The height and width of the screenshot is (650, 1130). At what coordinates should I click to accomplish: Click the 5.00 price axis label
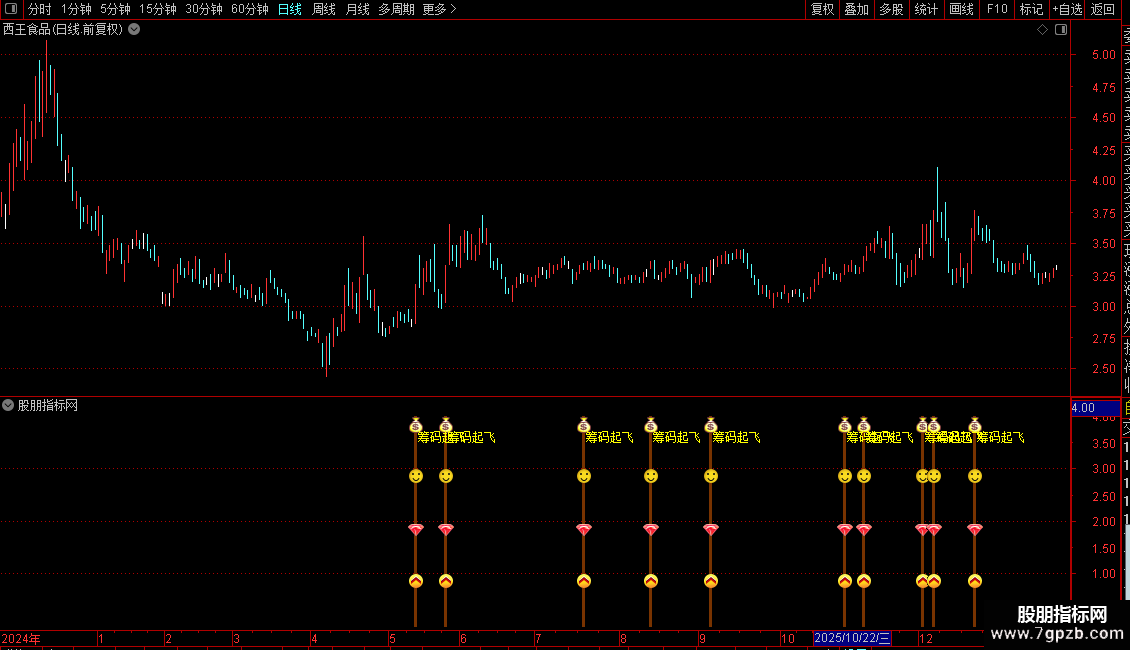(1103, 55)
